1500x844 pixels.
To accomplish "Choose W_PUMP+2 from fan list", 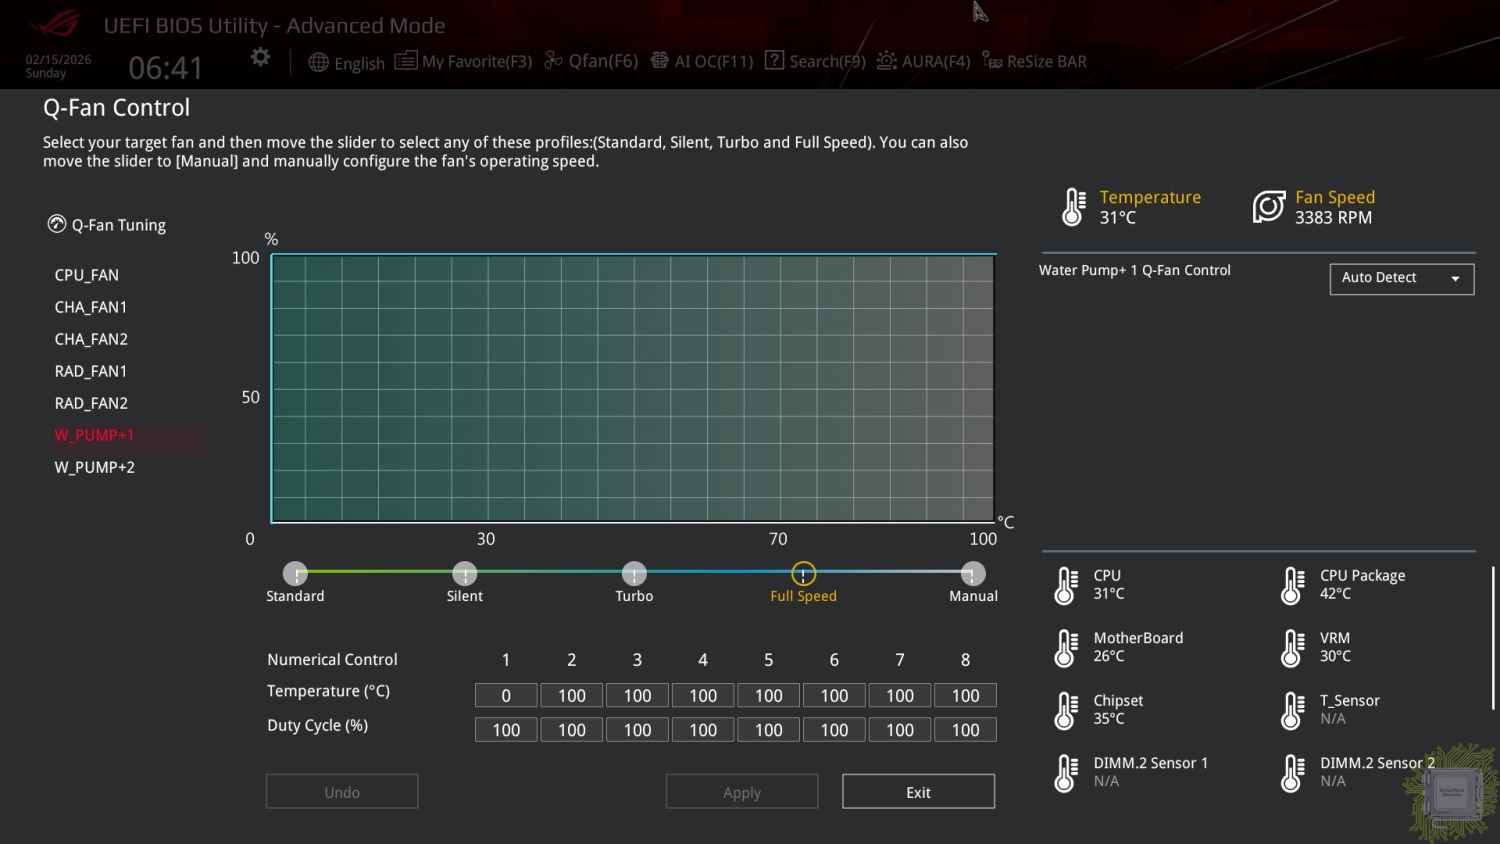I will coord(95,467).
